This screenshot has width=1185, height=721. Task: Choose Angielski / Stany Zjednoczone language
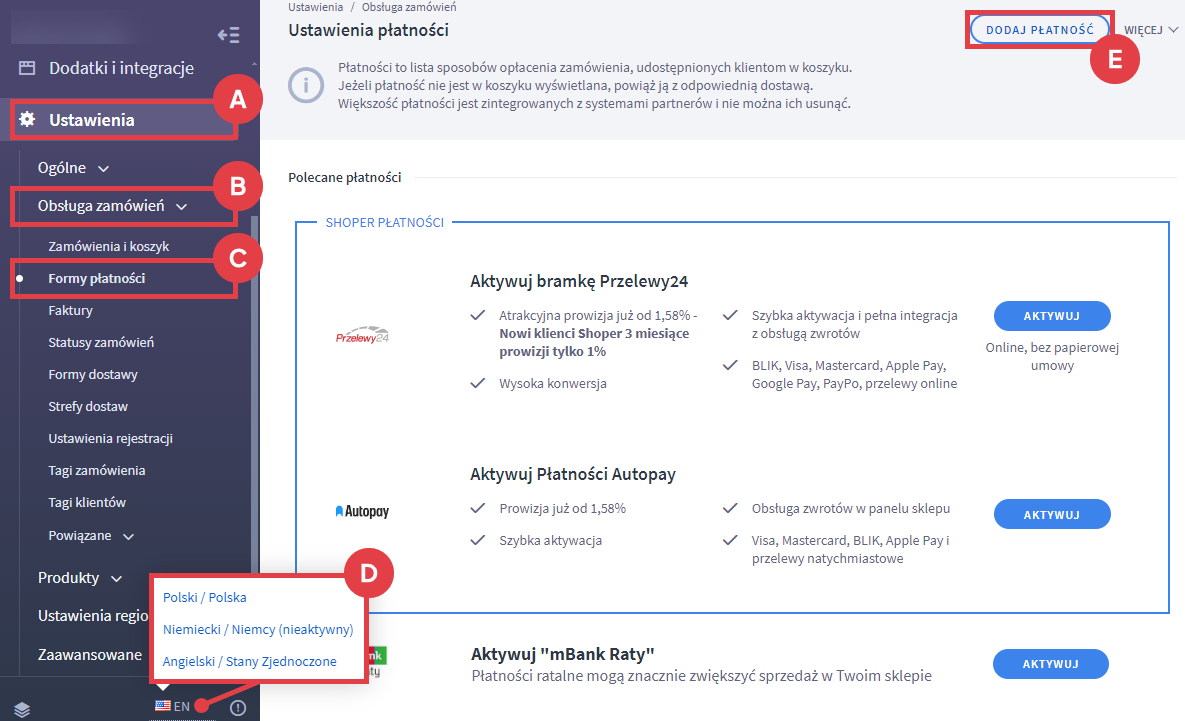(x=250, y=661)
